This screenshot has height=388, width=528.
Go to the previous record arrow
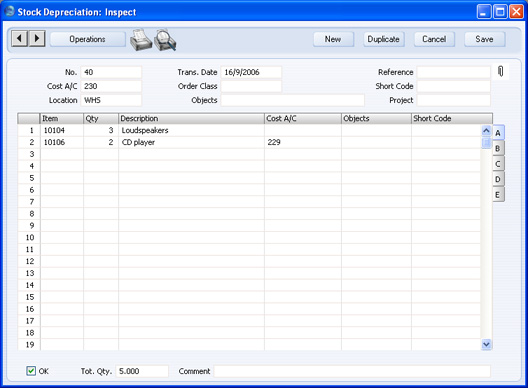point(20,39)
